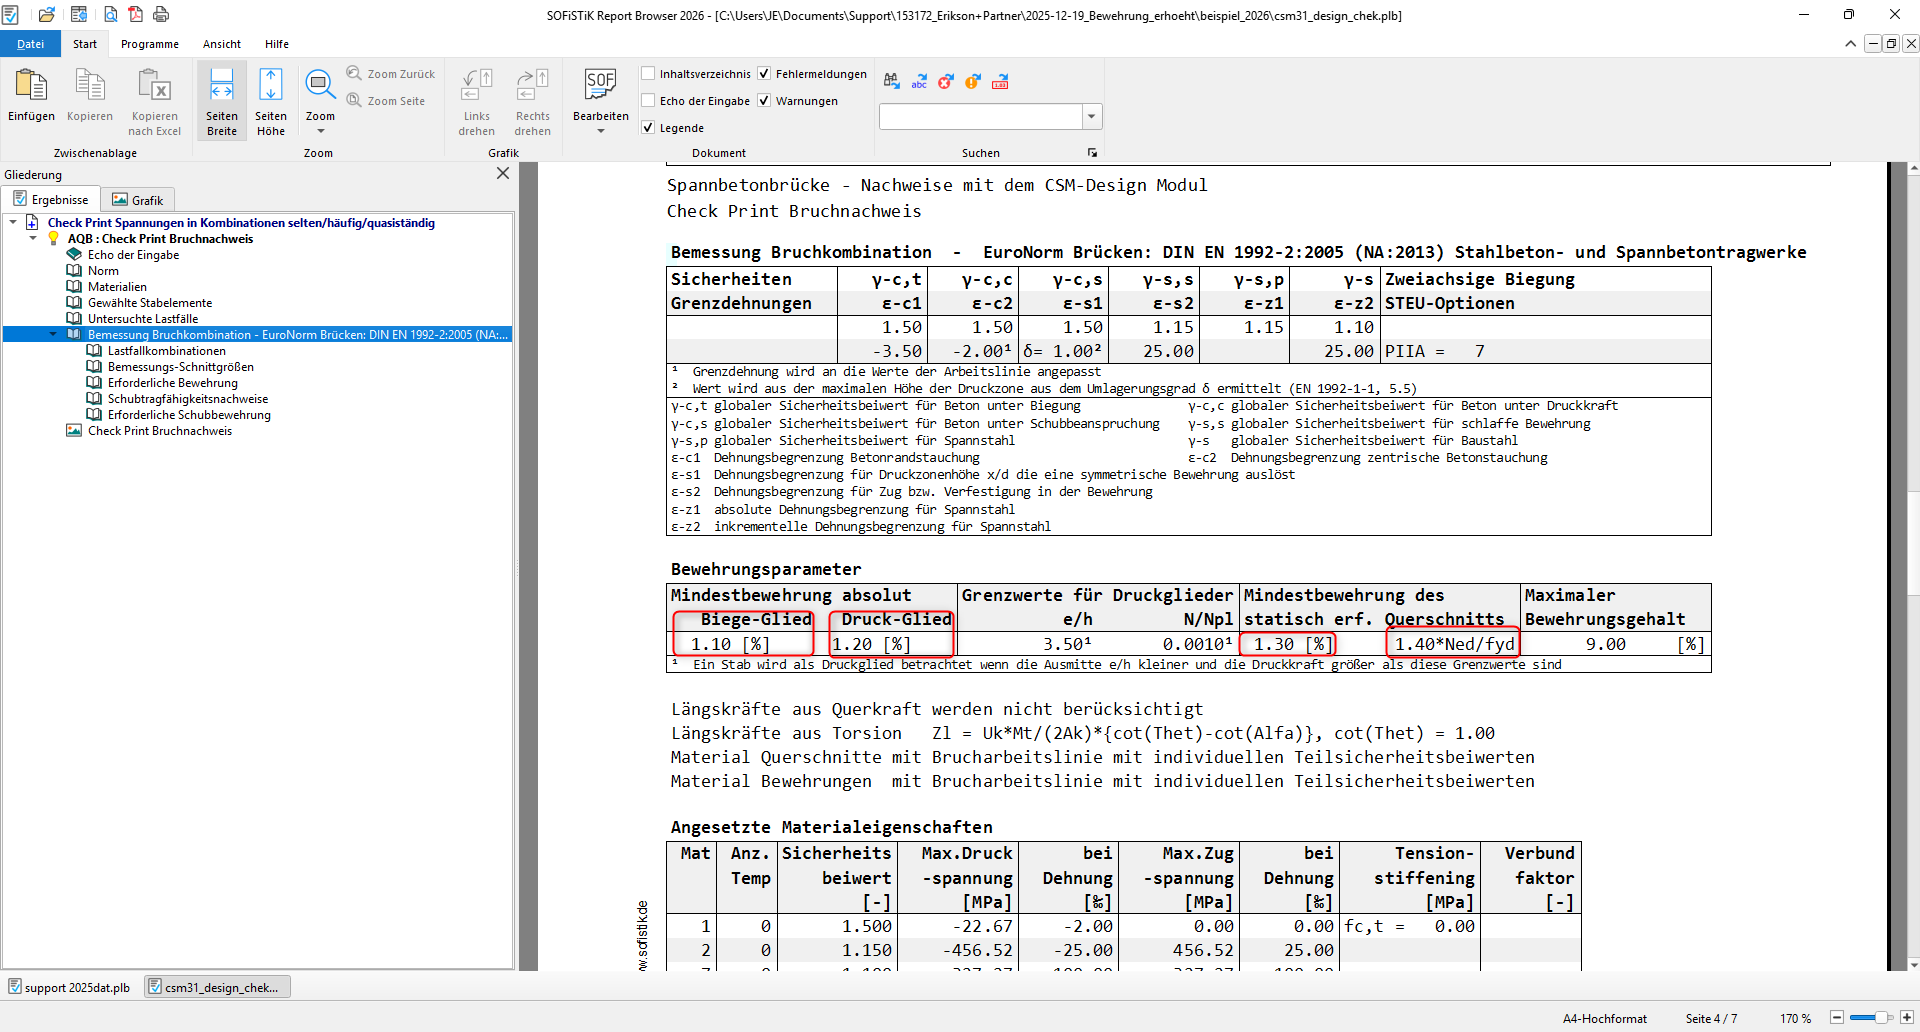Switch to the Grafik outline tab

(138, 200)
